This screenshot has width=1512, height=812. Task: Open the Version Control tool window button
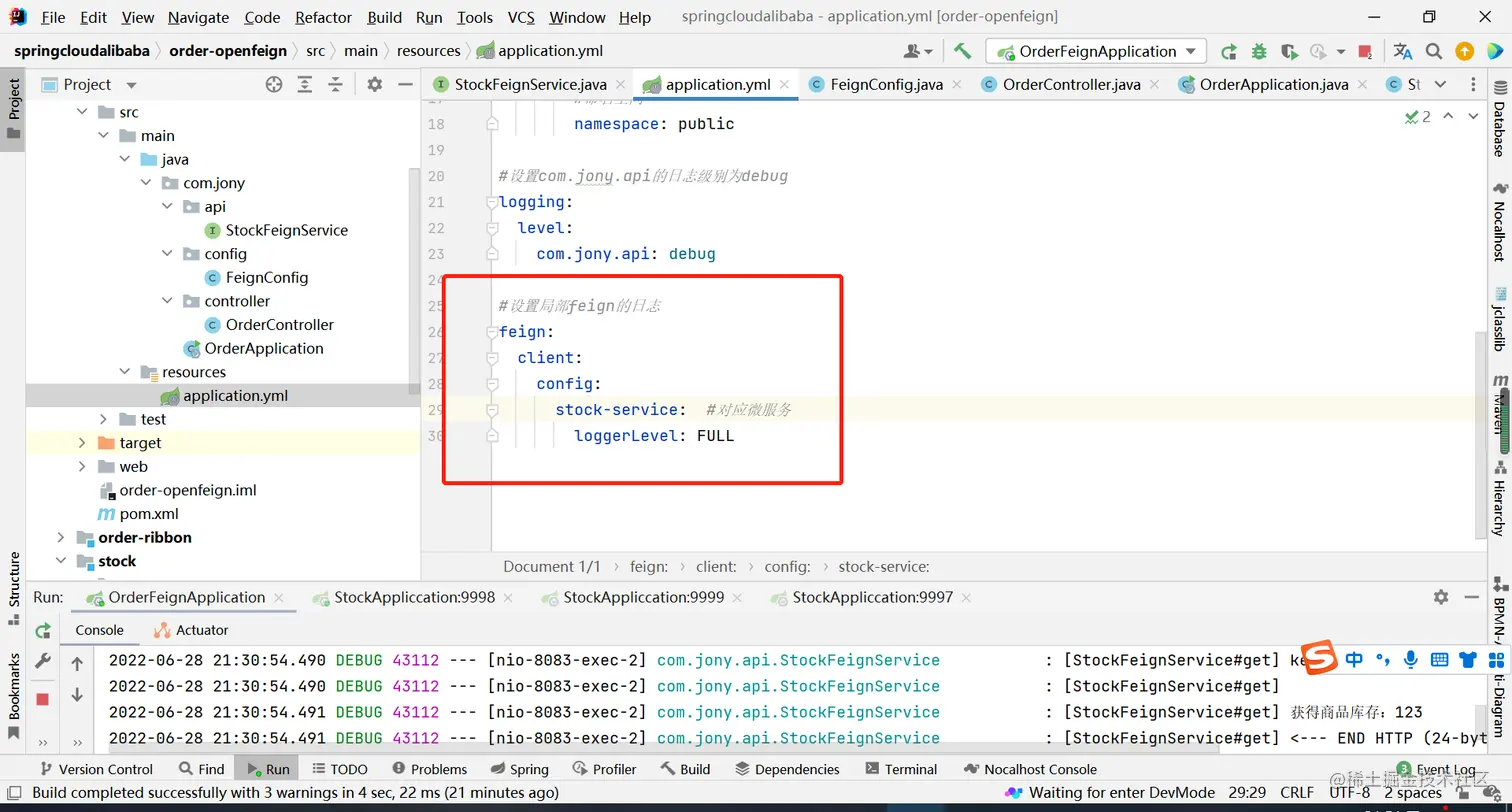95,769
